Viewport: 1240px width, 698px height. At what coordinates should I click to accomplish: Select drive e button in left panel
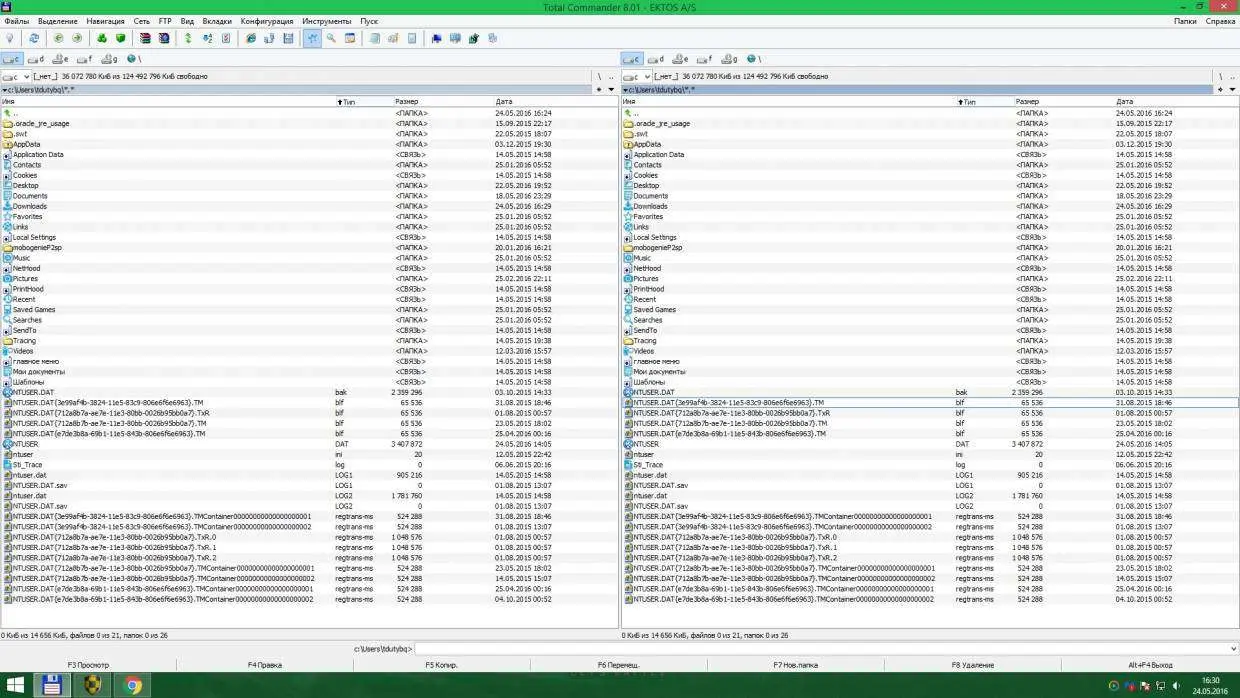62,59
